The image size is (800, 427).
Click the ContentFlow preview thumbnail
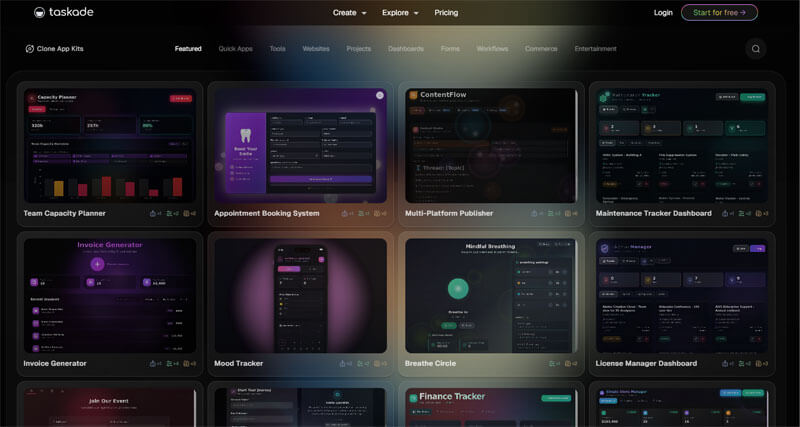tap(491, 145)
